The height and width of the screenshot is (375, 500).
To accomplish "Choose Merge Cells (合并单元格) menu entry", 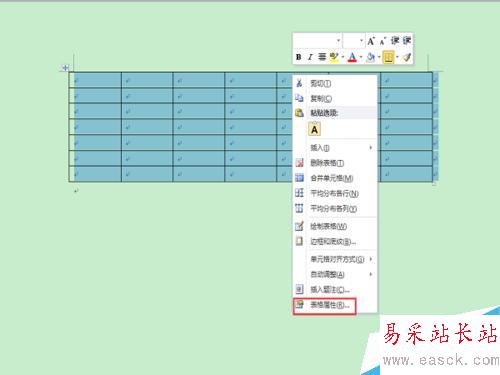I will [335, 178].
